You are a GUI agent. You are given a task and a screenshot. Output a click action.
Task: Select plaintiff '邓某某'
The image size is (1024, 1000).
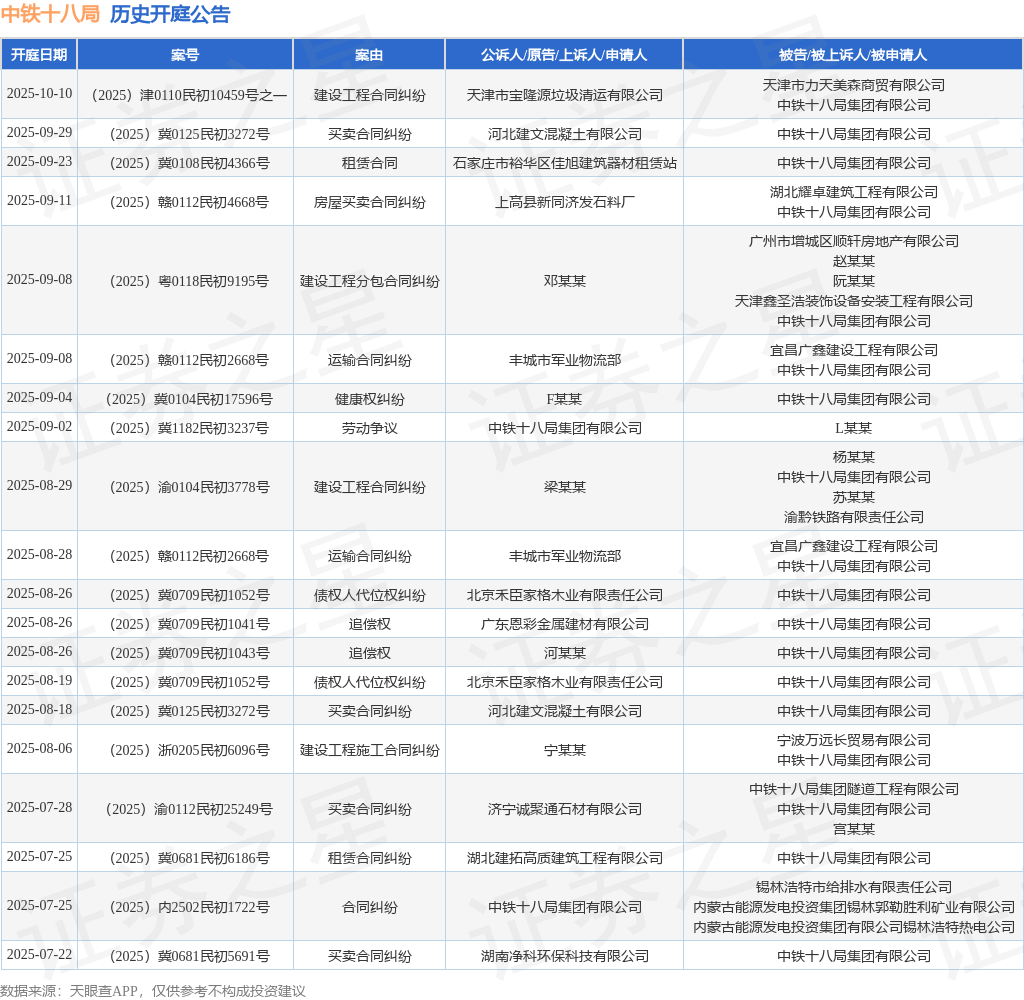(x=564, y=282)
